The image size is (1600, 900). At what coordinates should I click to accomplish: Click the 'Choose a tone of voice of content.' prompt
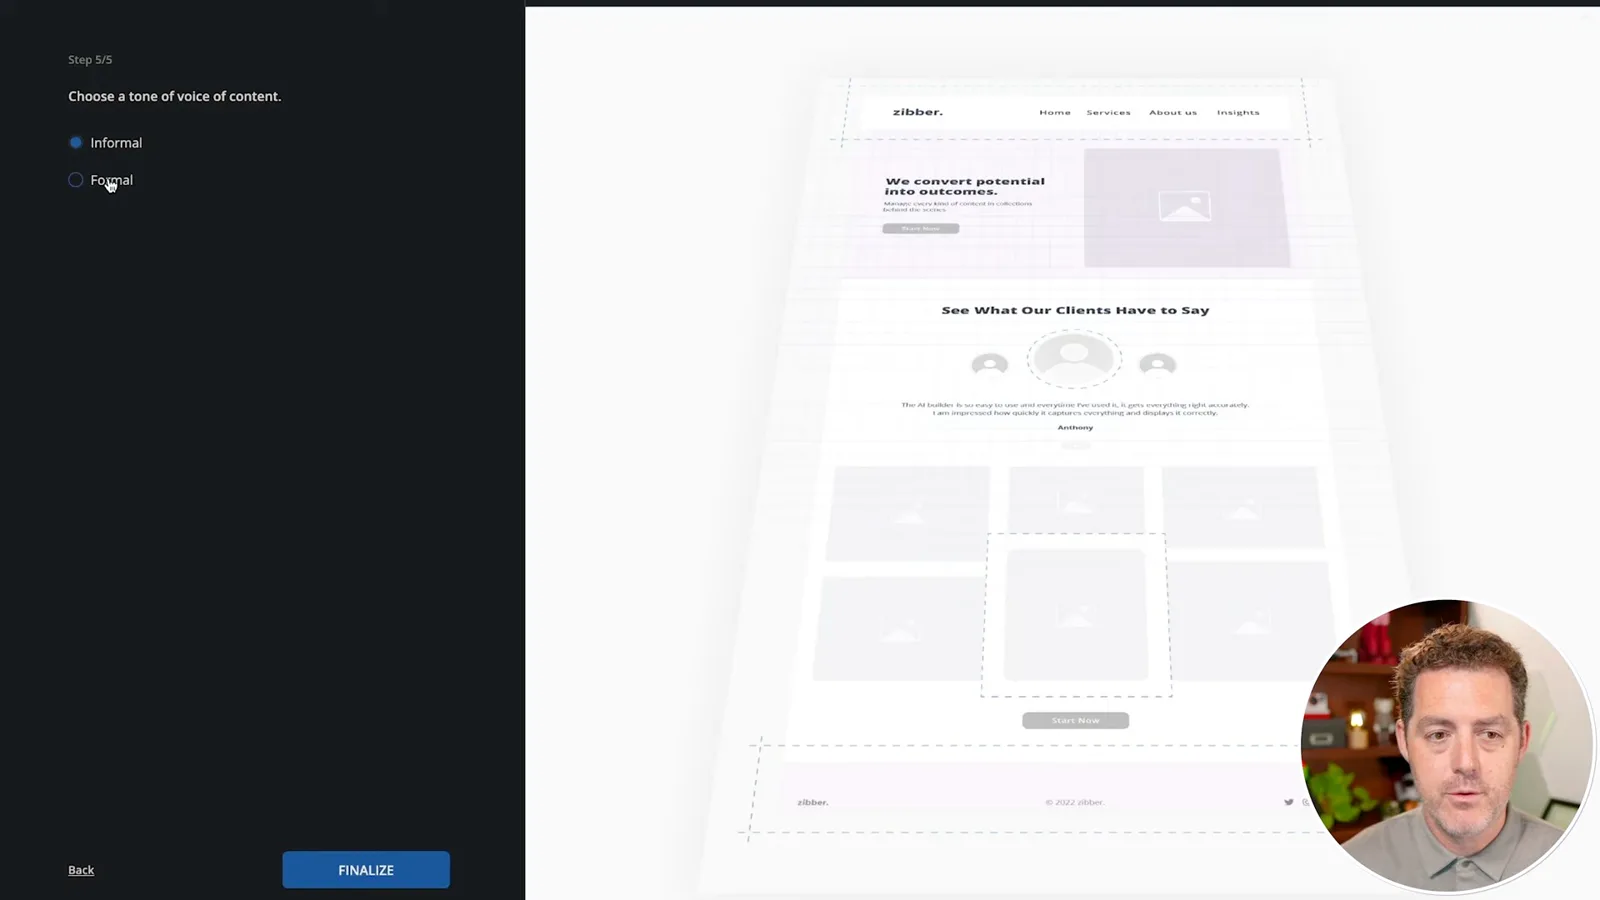(175, 96)
